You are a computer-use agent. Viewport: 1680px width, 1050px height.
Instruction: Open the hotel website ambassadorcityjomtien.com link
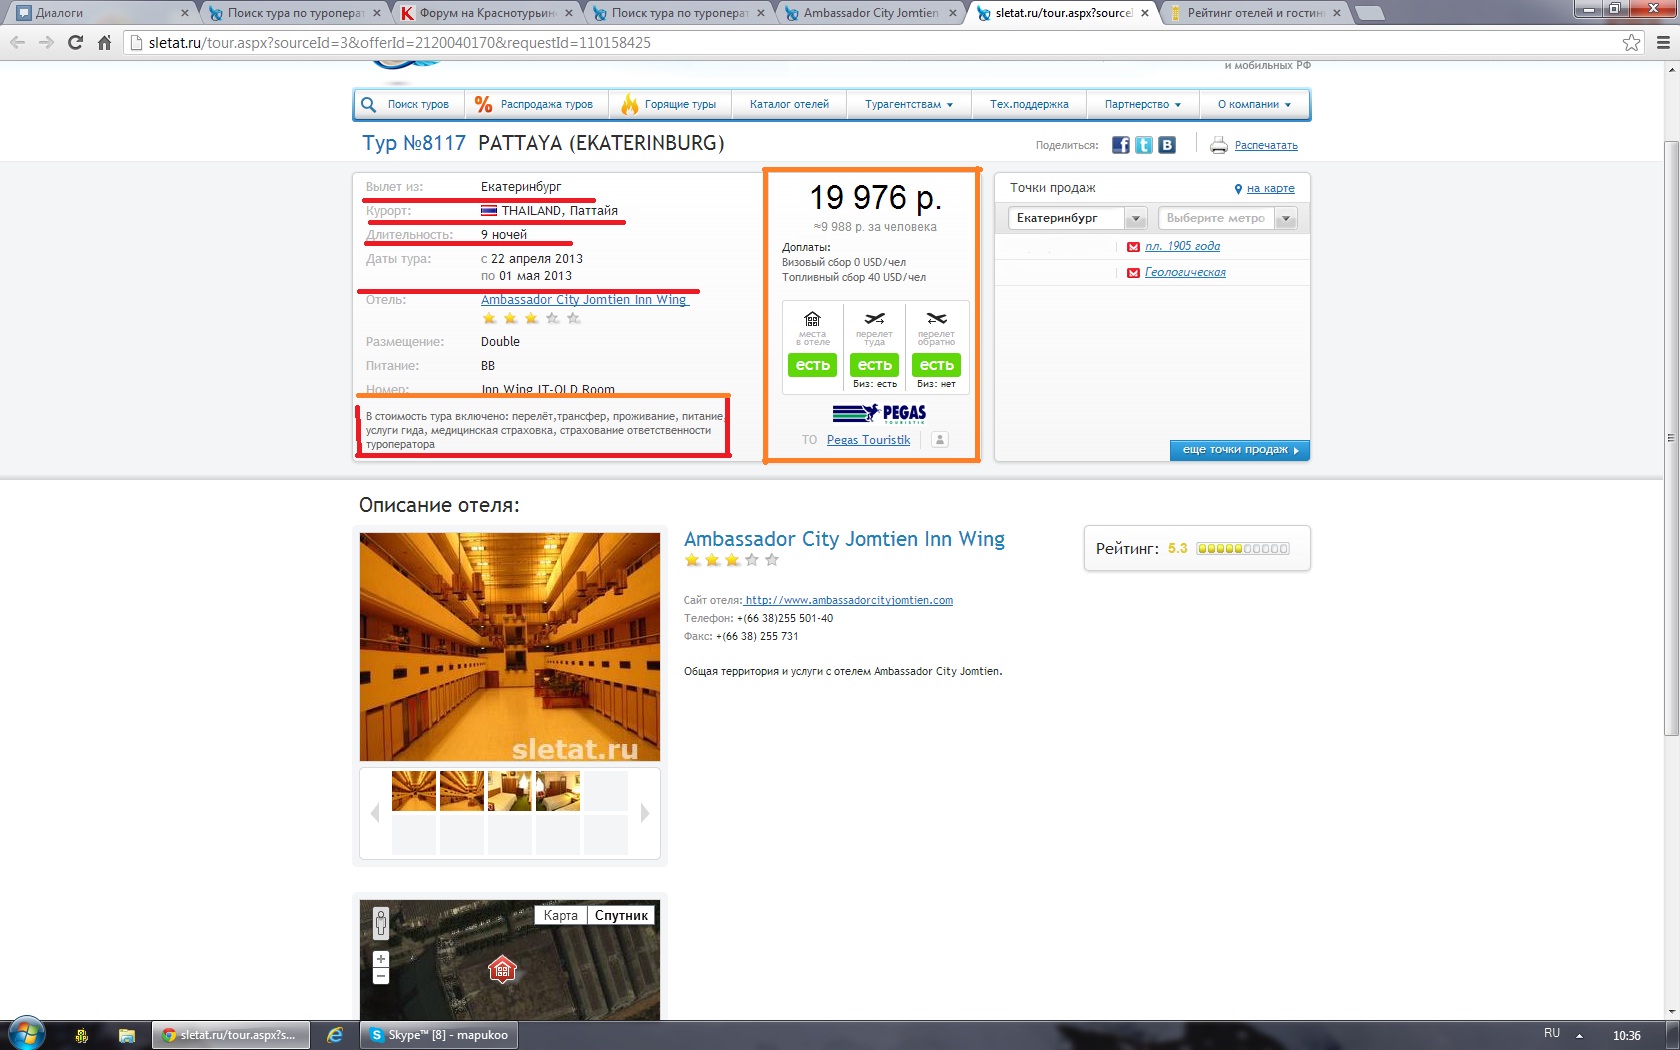click(848, 600)
